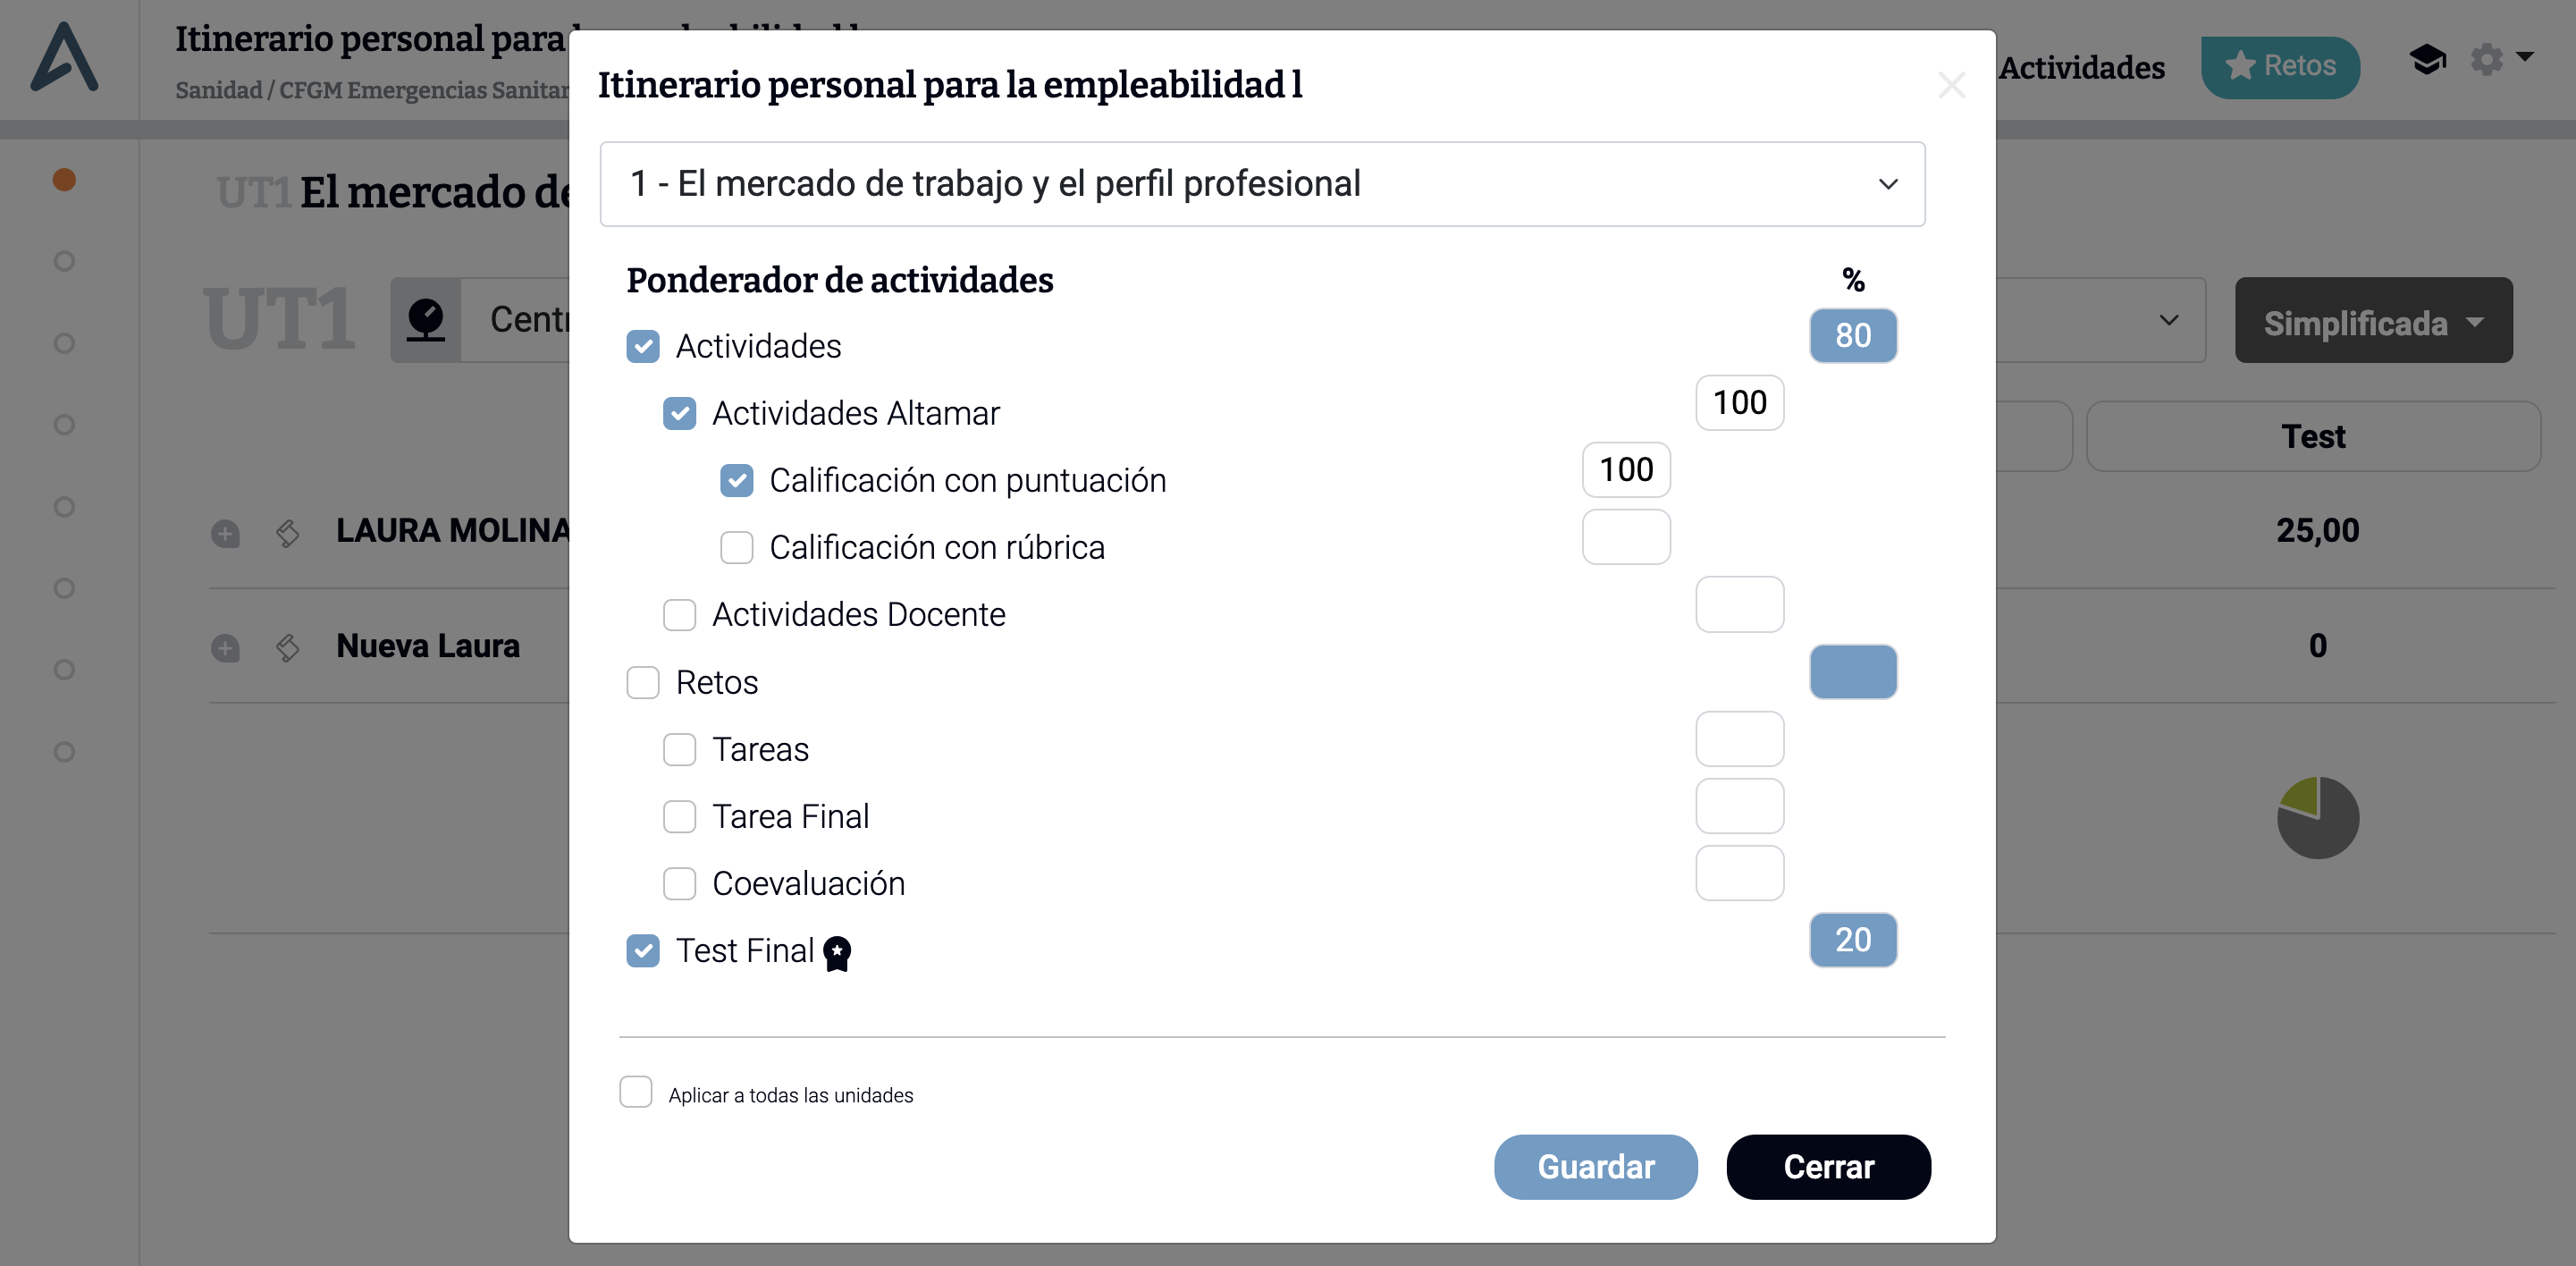The image size is (2576, 1266).
Task: Switch to the Actividades tab
Action: tap(2083, 68)
